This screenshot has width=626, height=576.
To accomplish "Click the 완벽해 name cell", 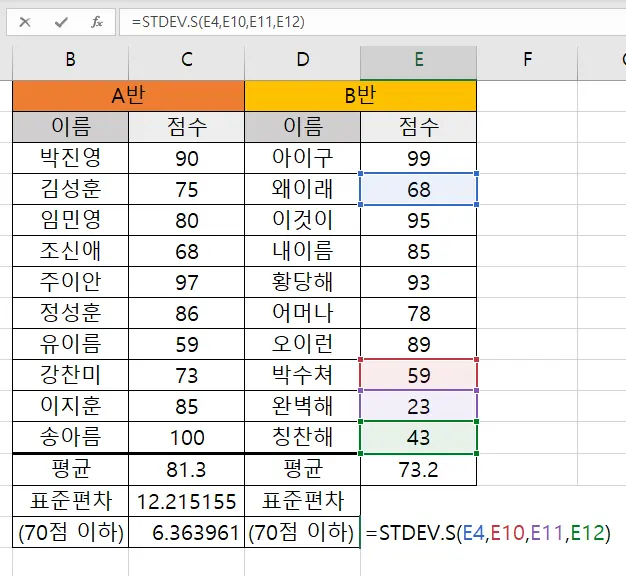I will coord(303,406).
